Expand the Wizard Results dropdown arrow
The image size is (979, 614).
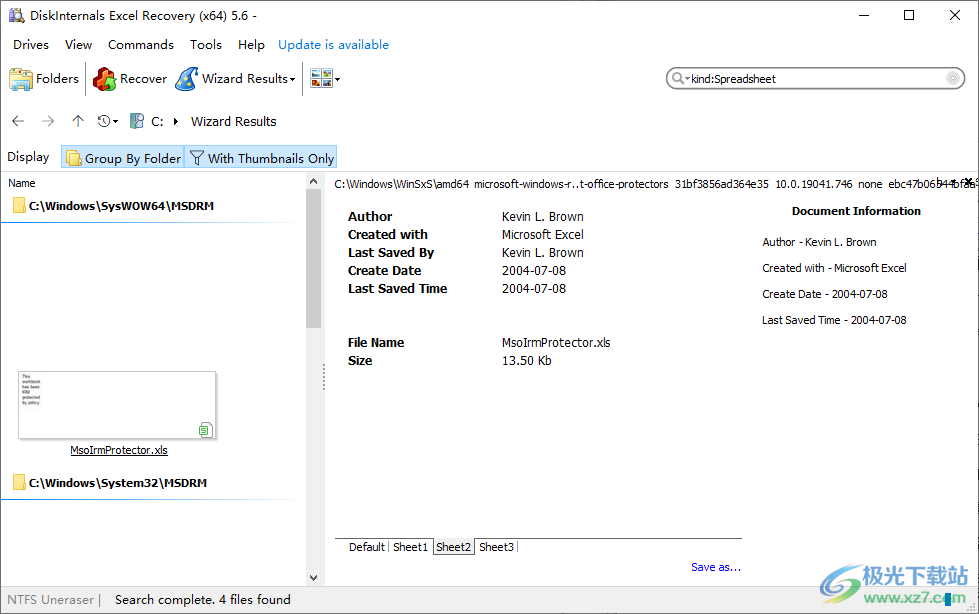click(292, 79)
